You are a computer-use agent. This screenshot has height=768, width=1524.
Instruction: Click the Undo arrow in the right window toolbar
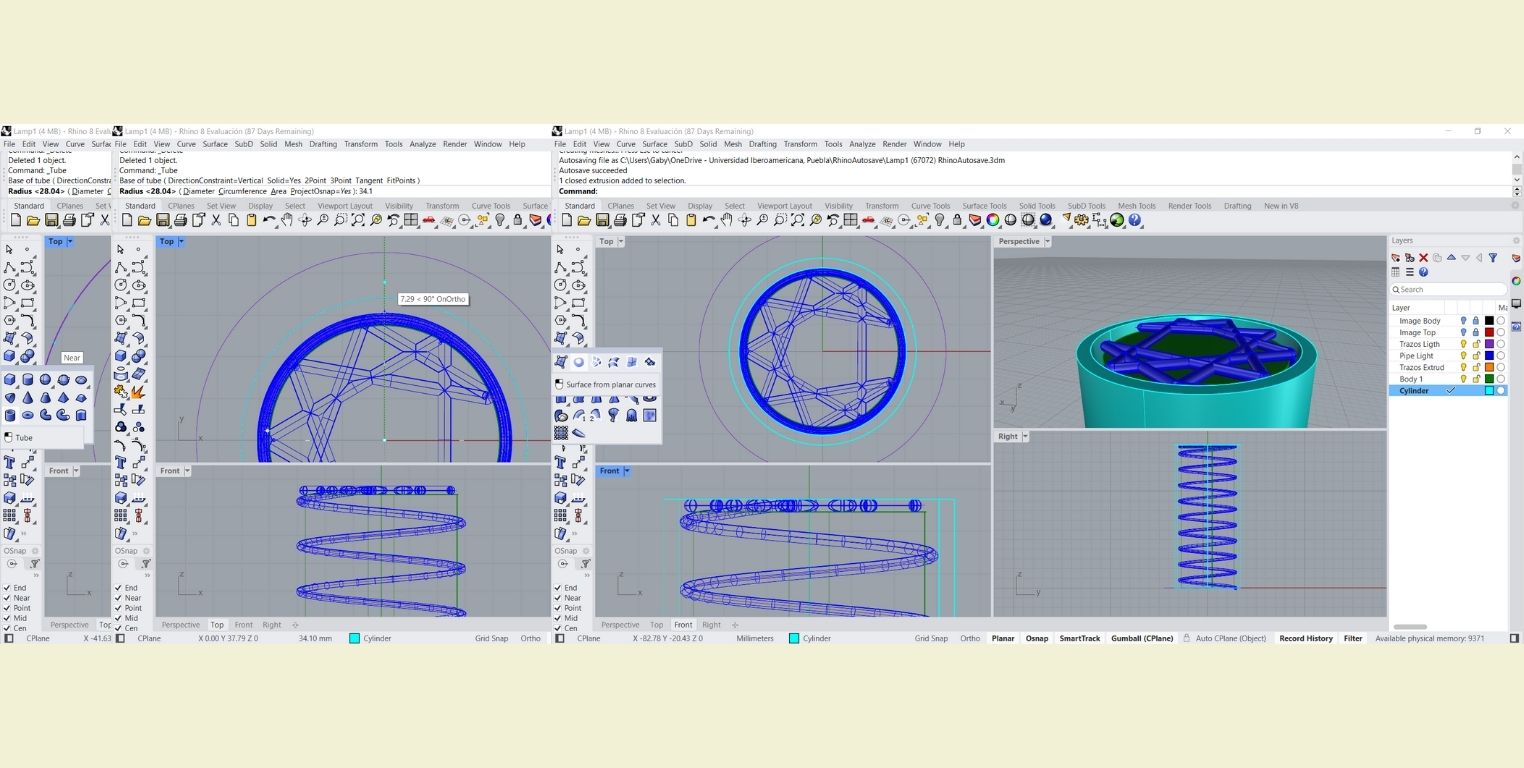709,220
